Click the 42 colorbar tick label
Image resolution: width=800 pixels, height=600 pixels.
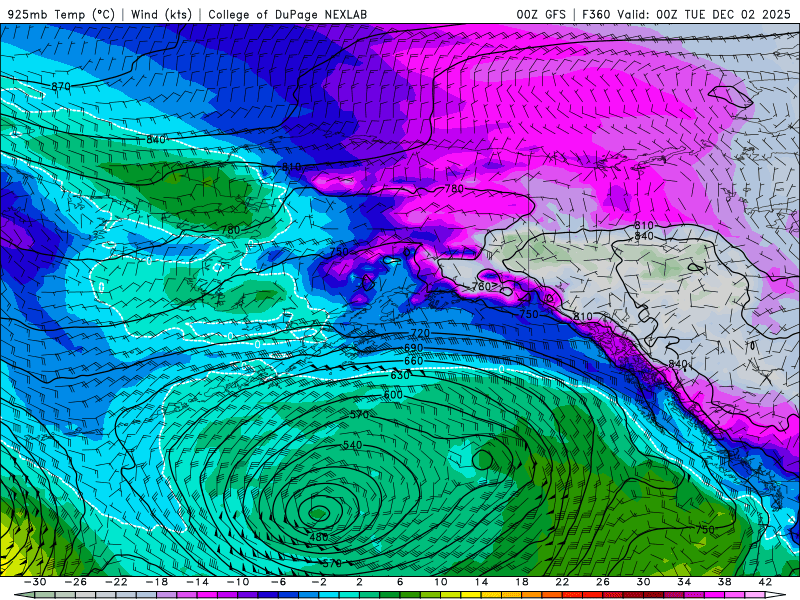765,582
